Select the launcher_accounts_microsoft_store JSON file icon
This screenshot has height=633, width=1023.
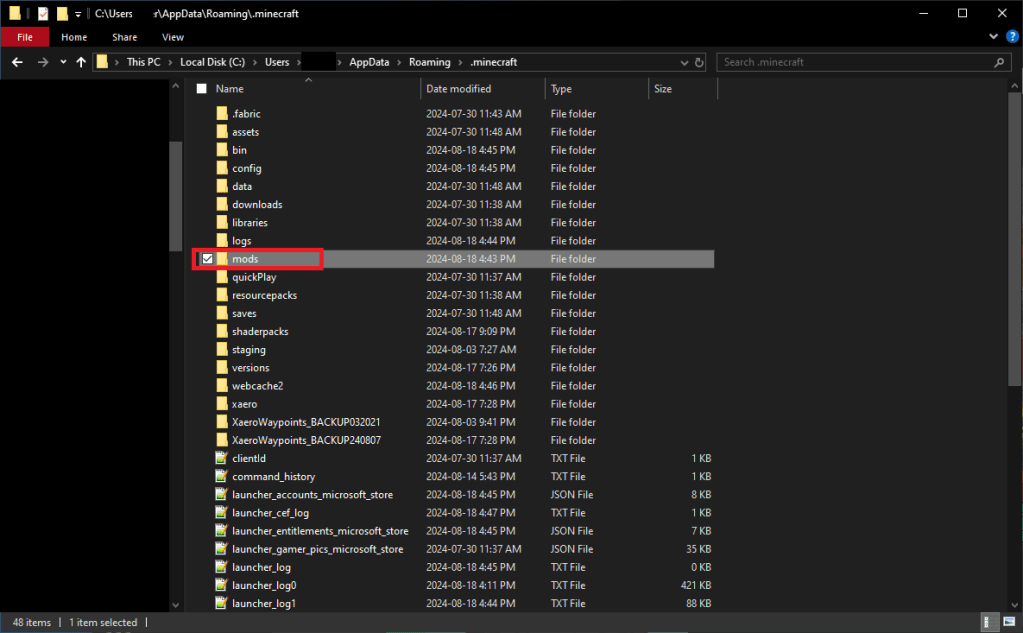pyautogui.click(x=222, y=494)
